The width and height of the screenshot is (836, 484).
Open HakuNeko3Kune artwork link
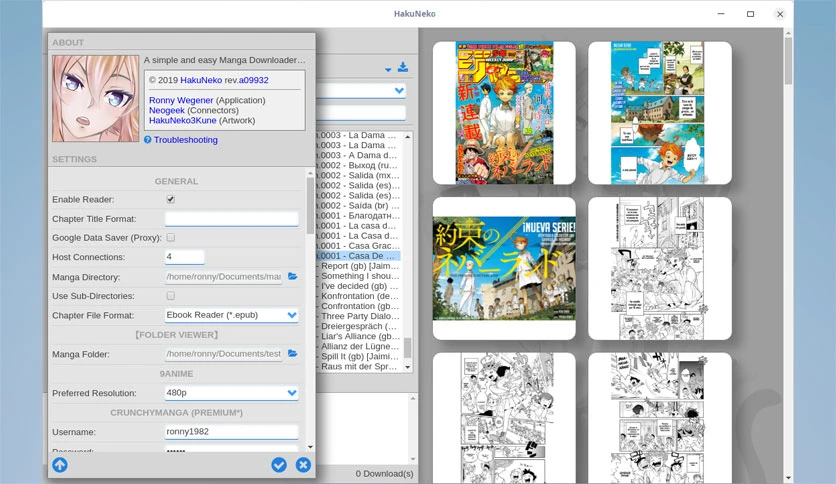(x=183, y=120)
